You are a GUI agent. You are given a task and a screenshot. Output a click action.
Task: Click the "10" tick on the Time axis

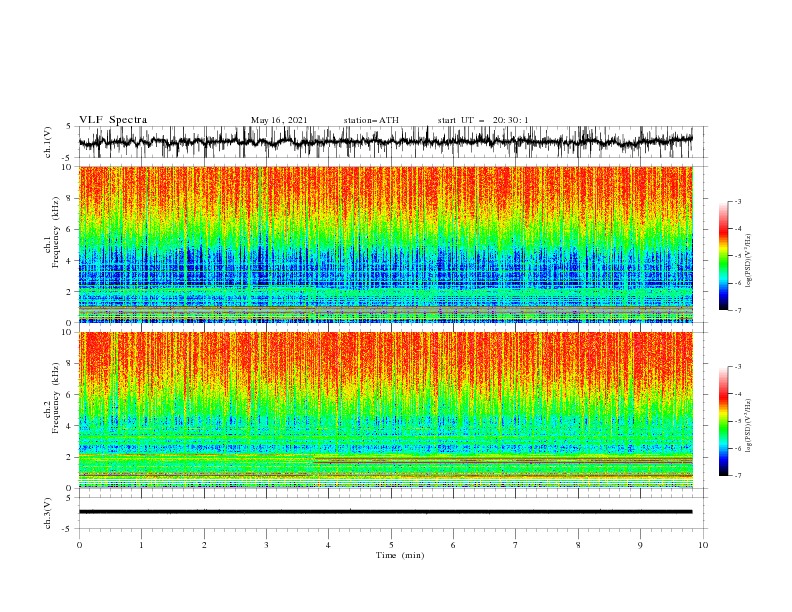(703, 545)
